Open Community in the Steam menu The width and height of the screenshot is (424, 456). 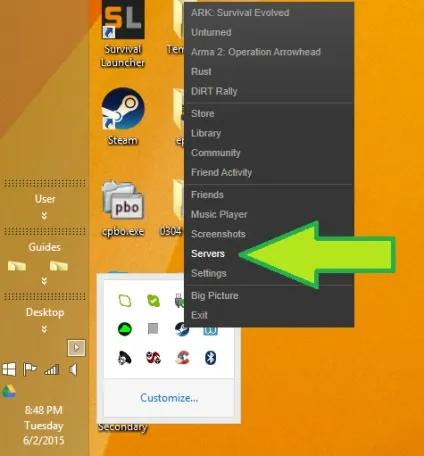point(269,153)
